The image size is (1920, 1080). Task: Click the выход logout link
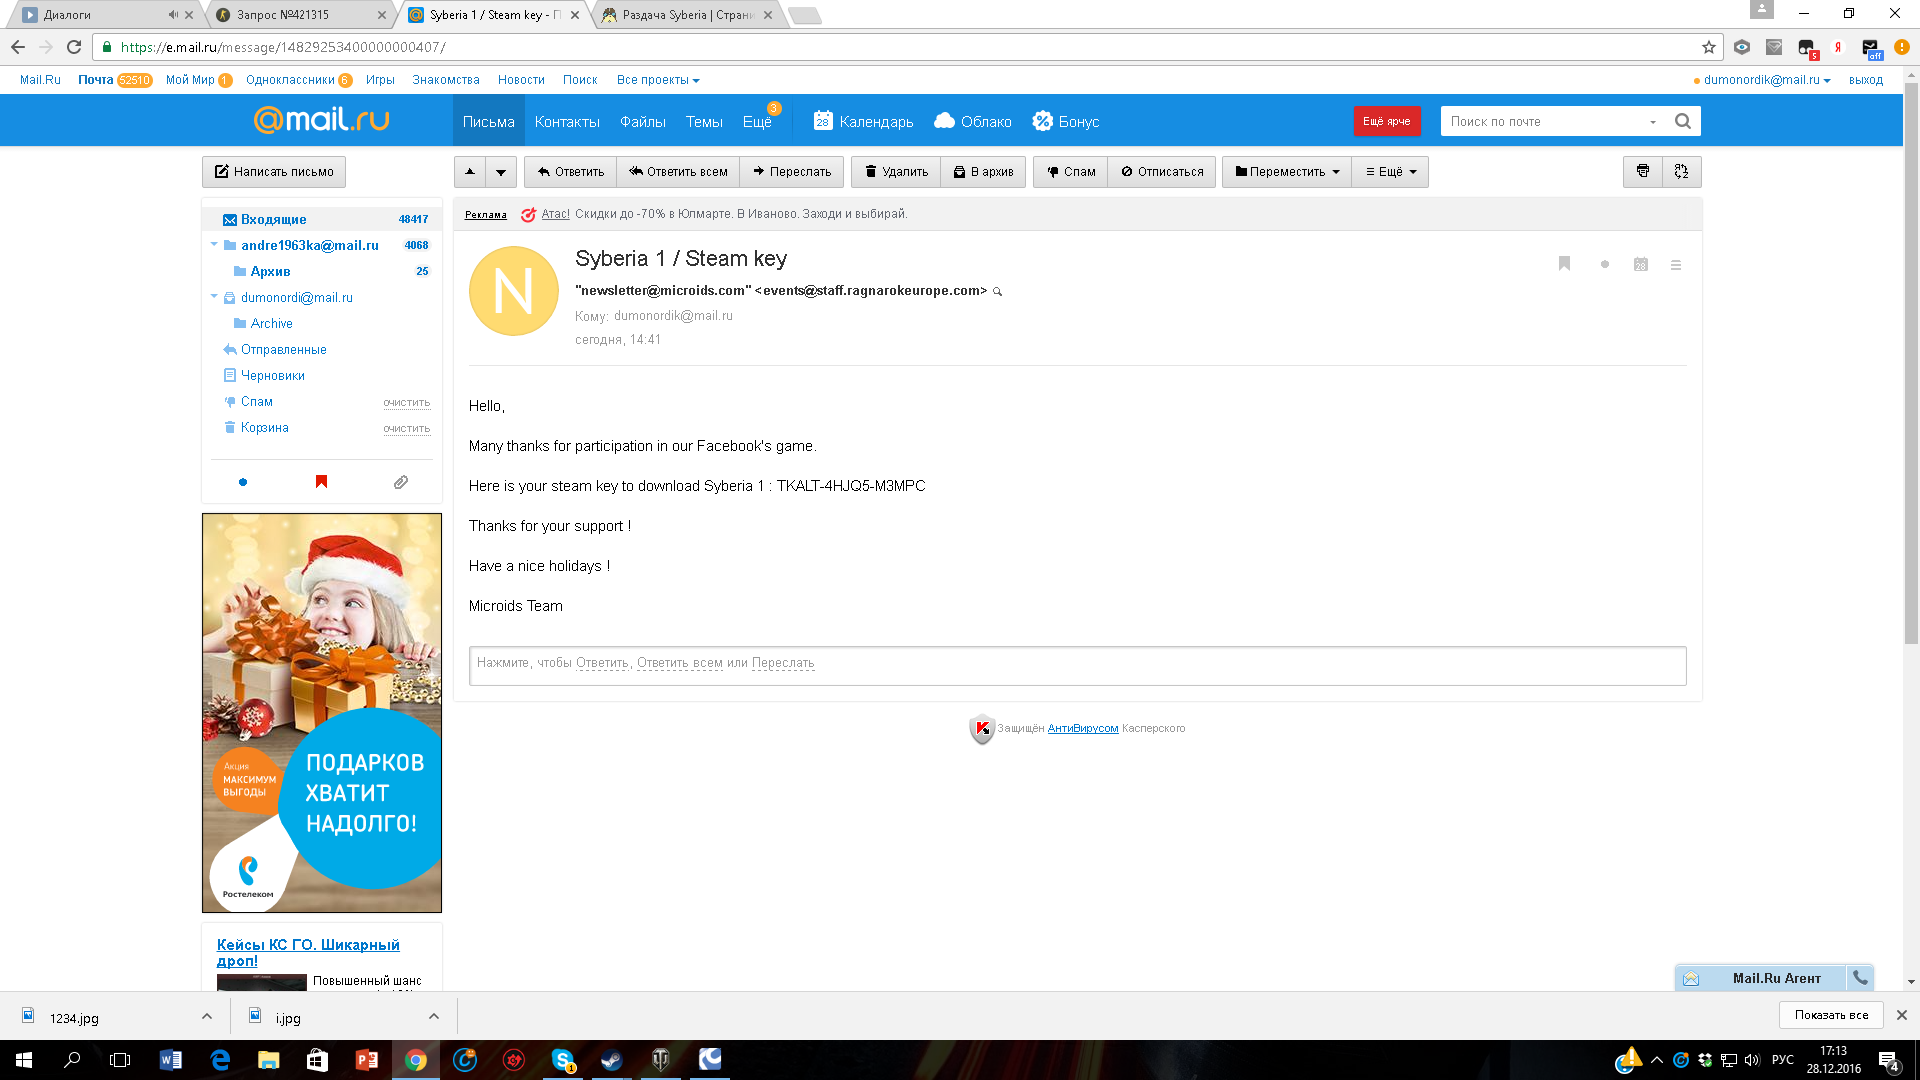pyautogui.click(x=1865, y=80)
